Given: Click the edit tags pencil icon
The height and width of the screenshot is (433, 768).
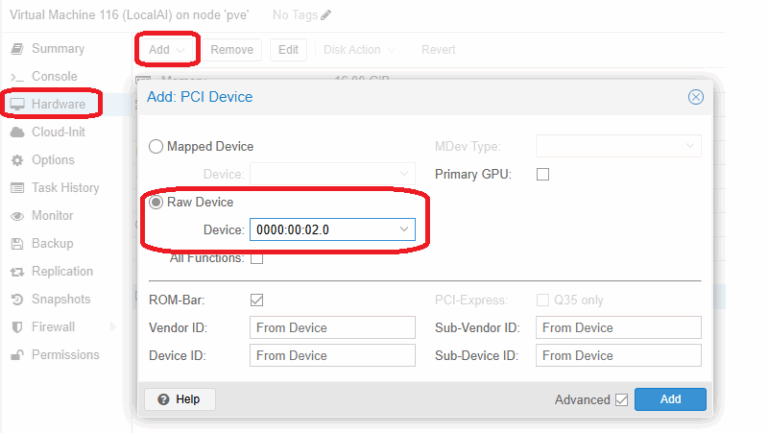Looking at the screenshot, I should click(326, 15).
